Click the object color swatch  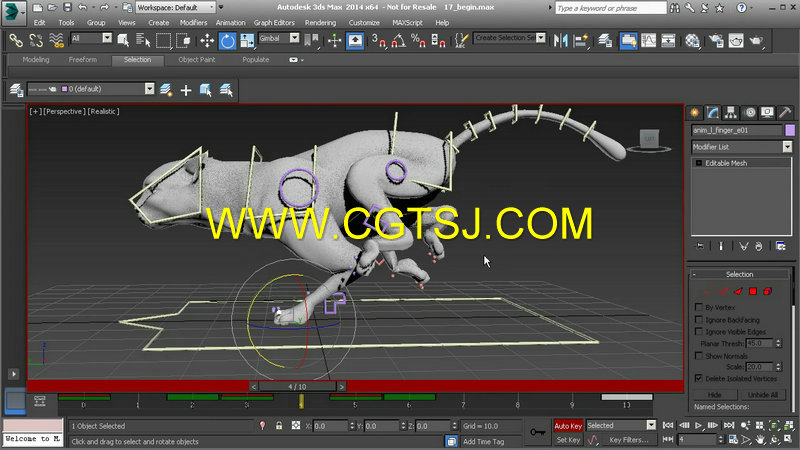[x=790, y=130]
